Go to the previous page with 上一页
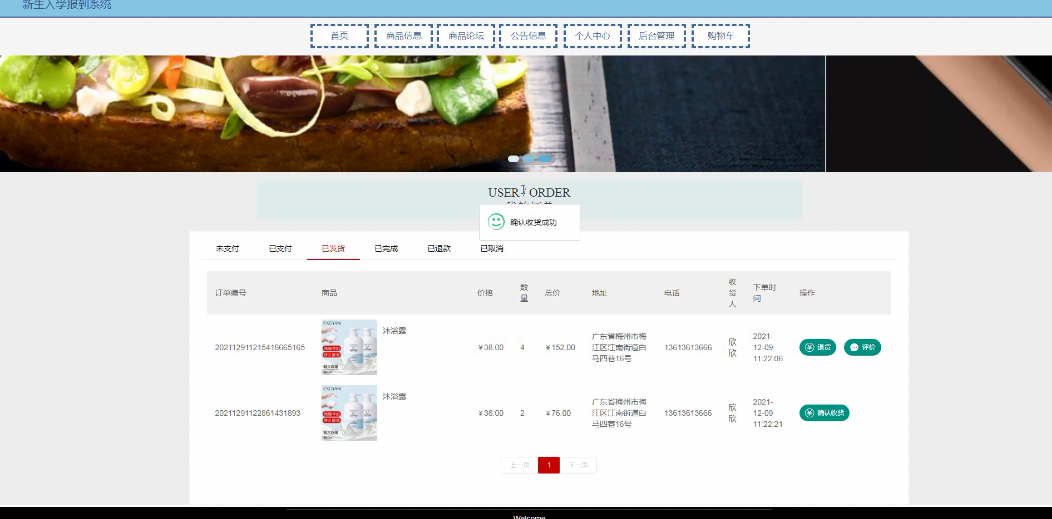The image size is (1052, 519). [x=519, y=465]
